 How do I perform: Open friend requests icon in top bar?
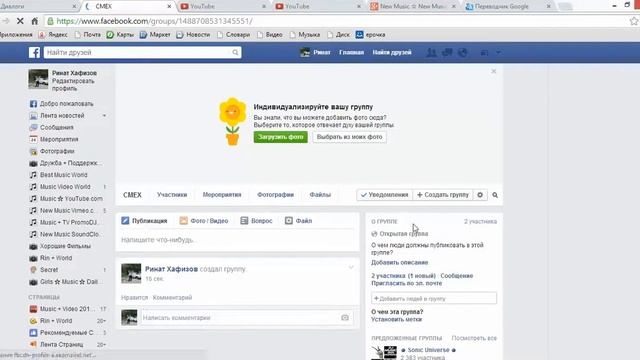pyautogui.click(x=431, y=52)
